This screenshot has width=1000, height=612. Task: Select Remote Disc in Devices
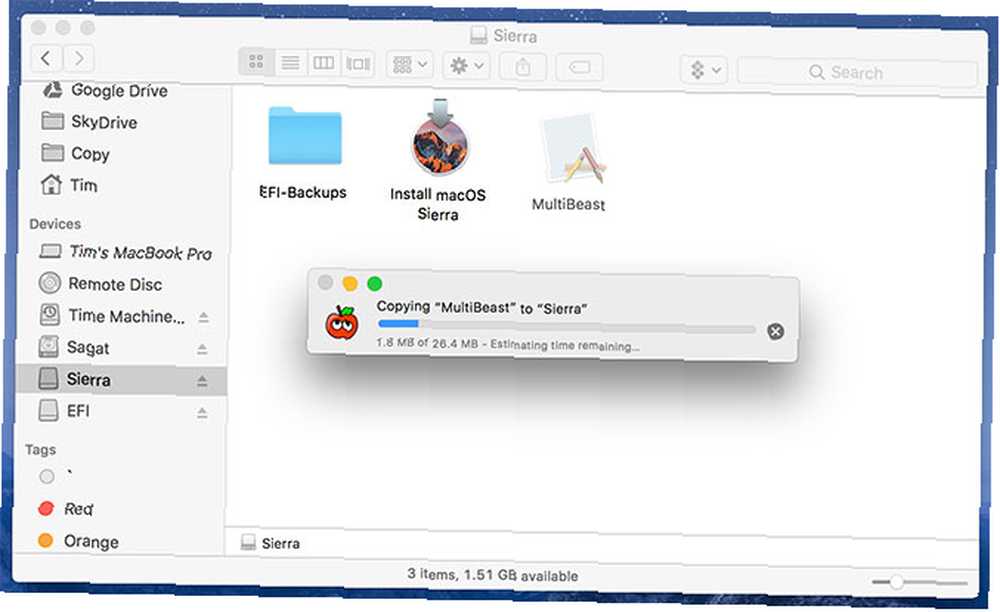pyautogui.click(x=100, y=284)
